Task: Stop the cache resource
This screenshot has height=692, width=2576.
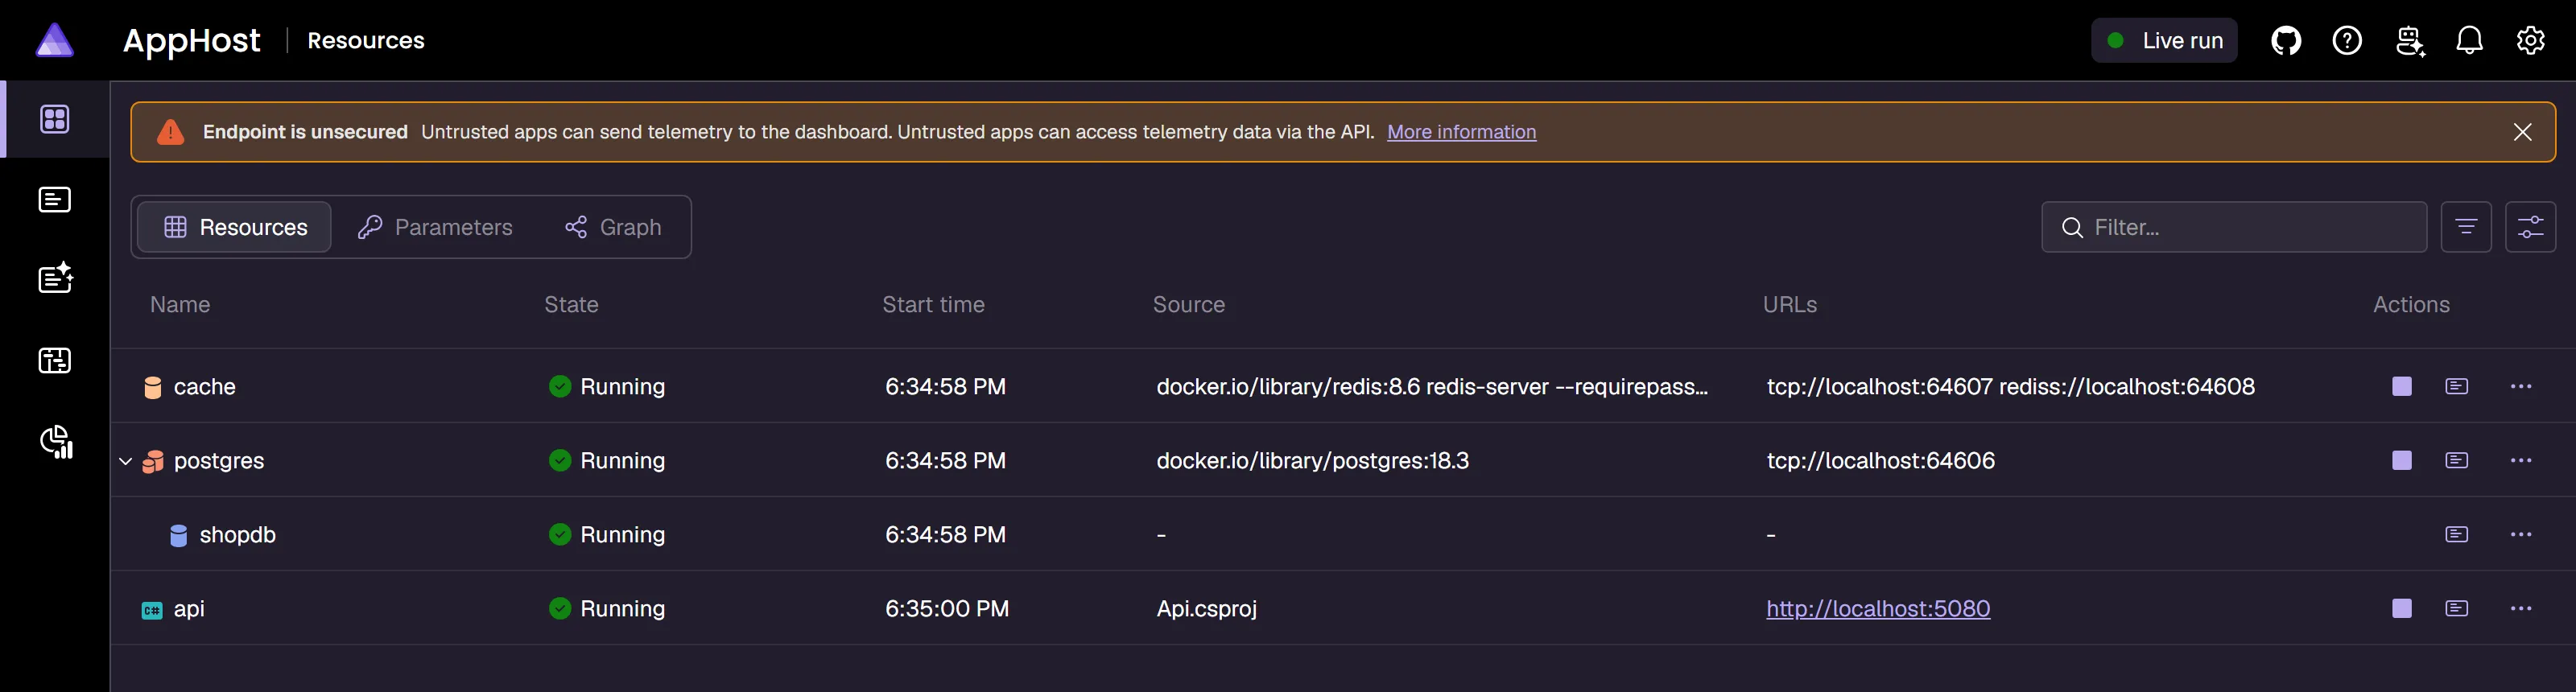Action: 2402,386
